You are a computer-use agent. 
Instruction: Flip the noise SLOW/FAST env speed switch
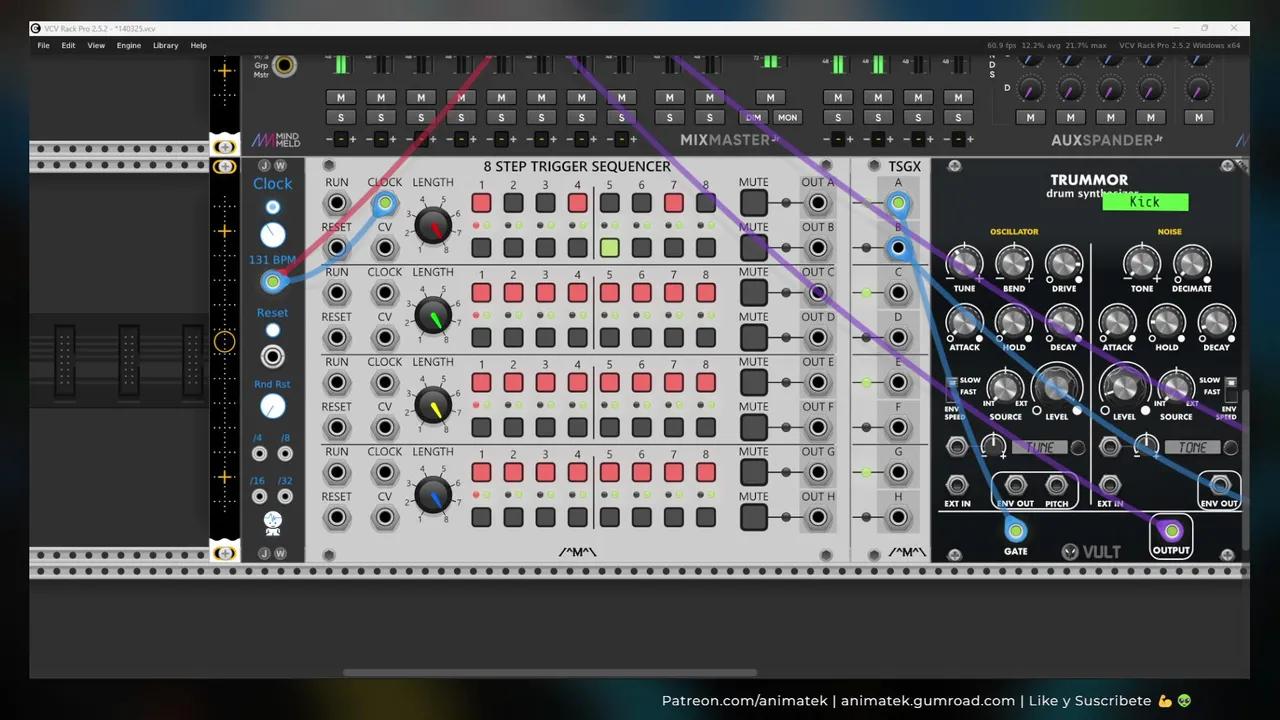1231,386
